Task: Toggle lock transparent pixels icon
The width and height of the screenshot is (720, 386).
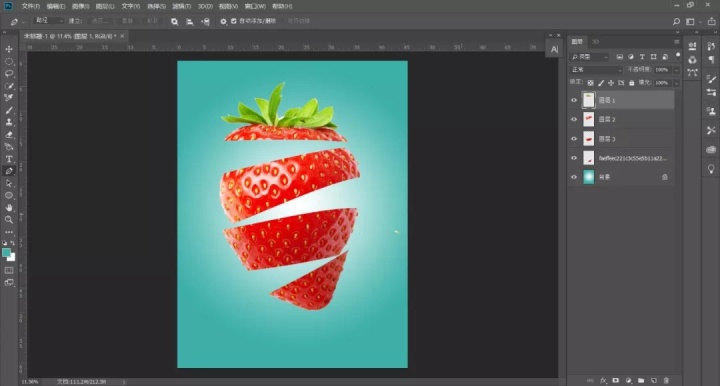Action: pyautogui.click(x=591, y=83)
